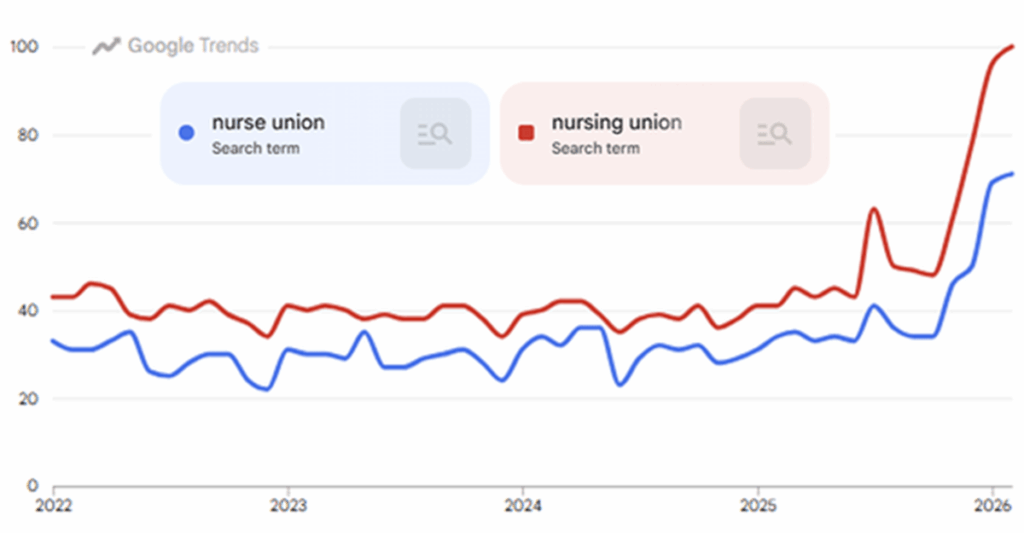Screen dimensions: 1024x533
Task: Click the 2024 label on the time axis
Action: (522, 503)
